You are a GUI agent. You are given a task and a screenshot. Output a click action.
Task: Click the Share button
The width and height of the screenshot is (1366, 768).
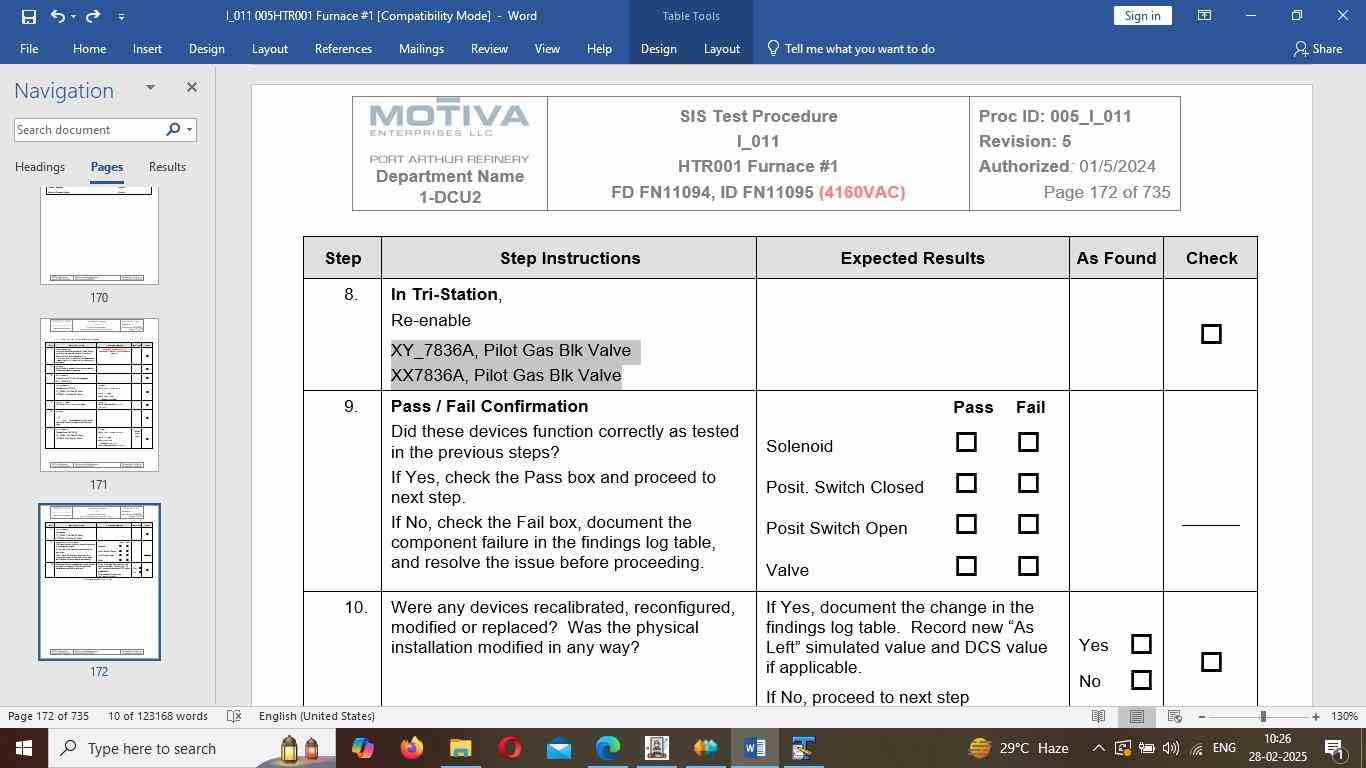coord(1318,49)
